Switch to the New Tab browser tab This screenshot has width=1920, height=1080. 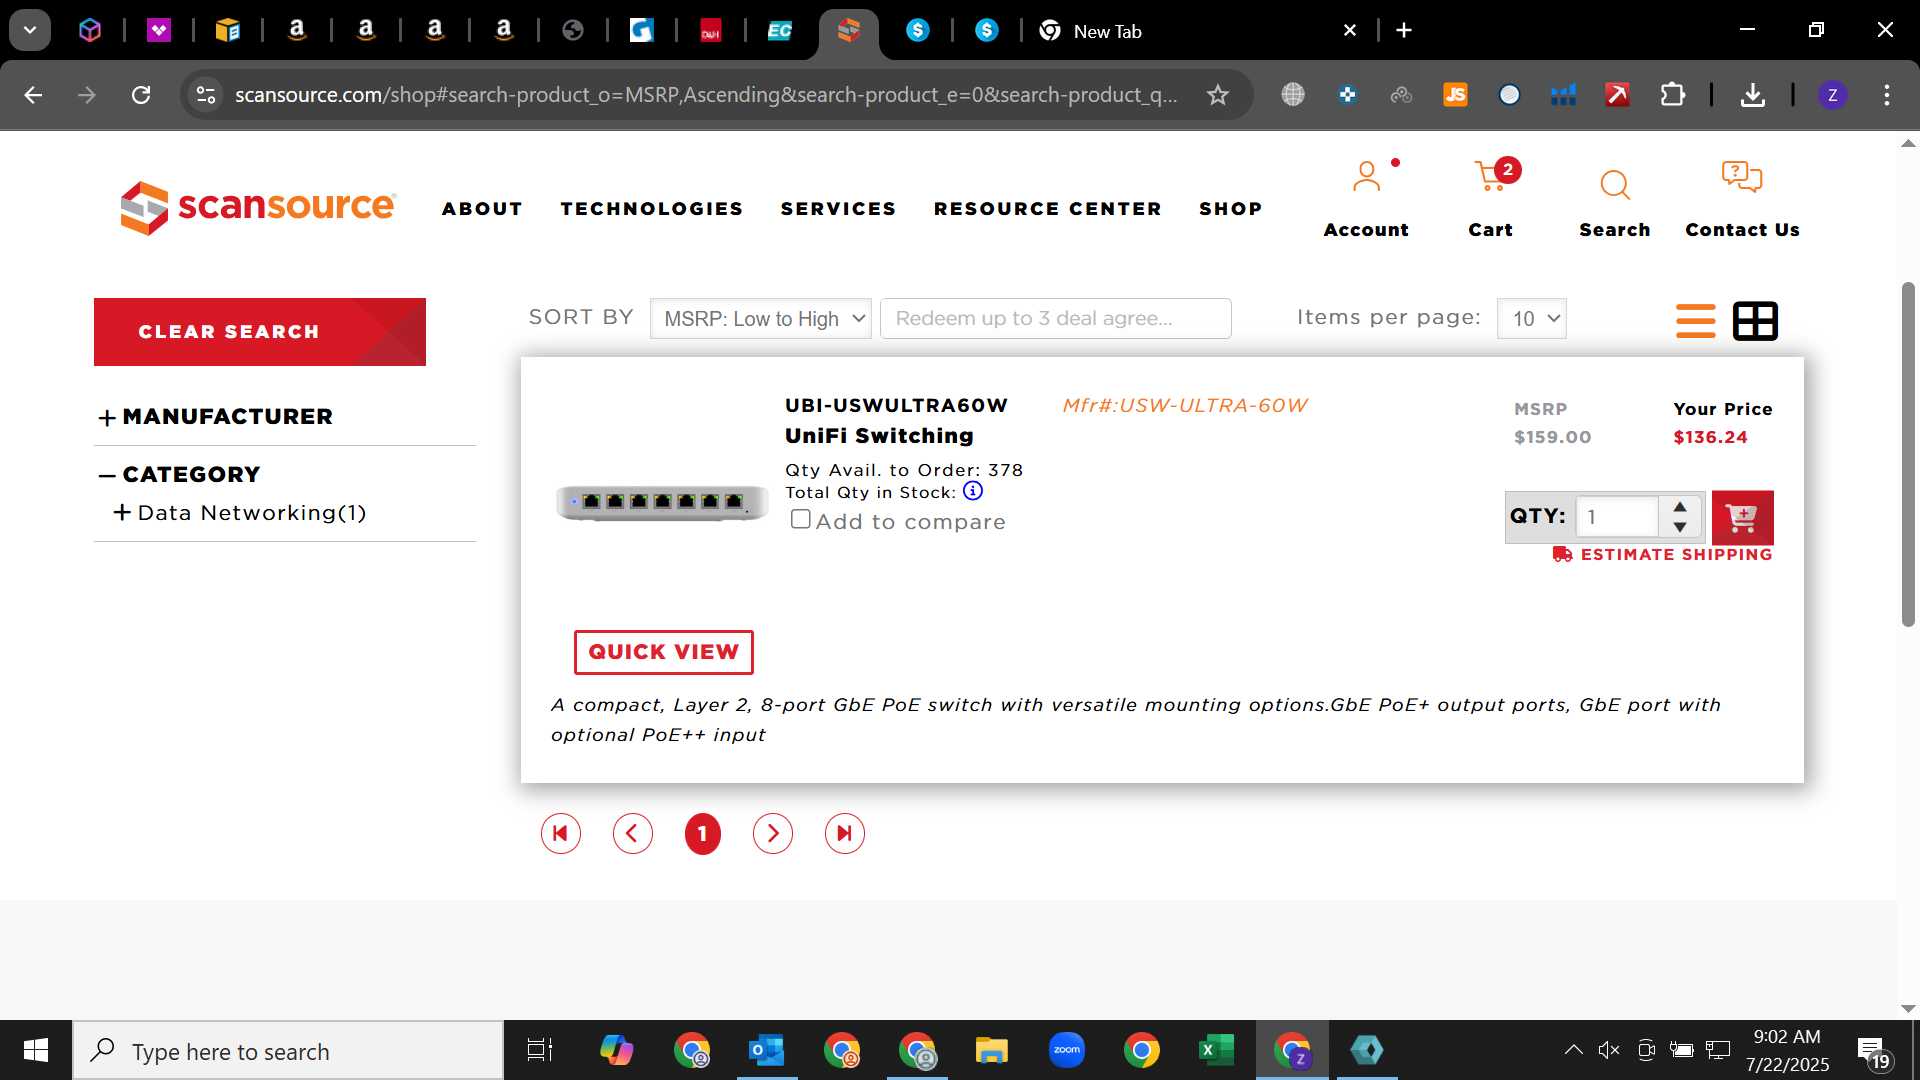pos(1107,31)
